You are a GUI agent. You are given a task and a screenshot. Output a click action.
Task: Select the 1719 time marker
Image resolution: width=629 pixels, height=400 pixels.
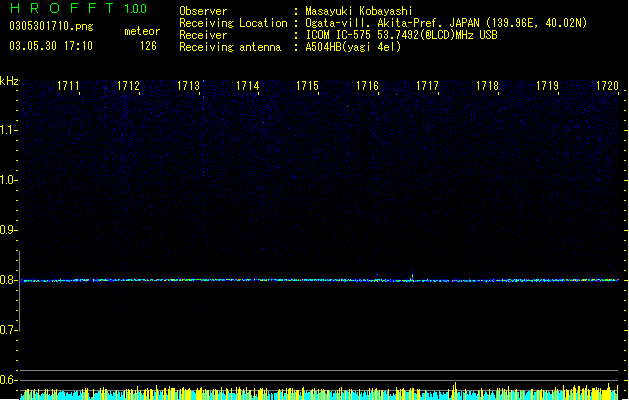547,86
